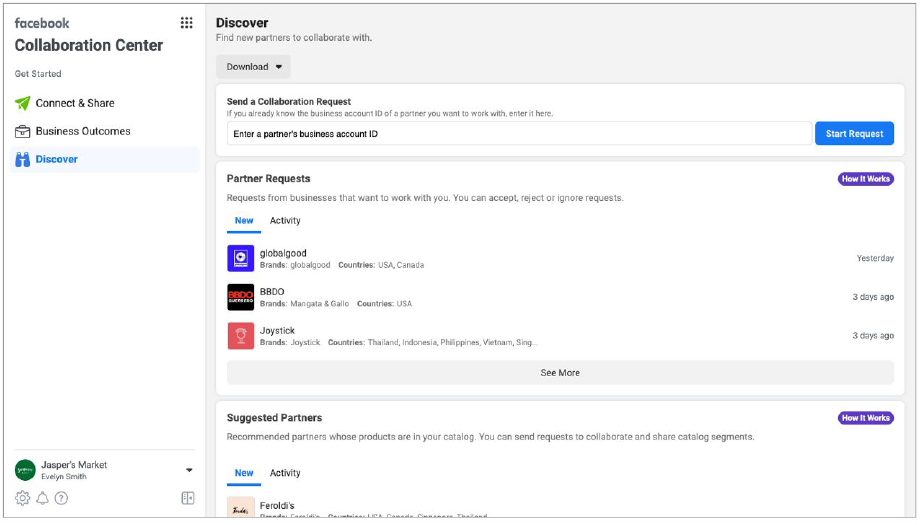Expand the Download dropdown

point(253,67)
